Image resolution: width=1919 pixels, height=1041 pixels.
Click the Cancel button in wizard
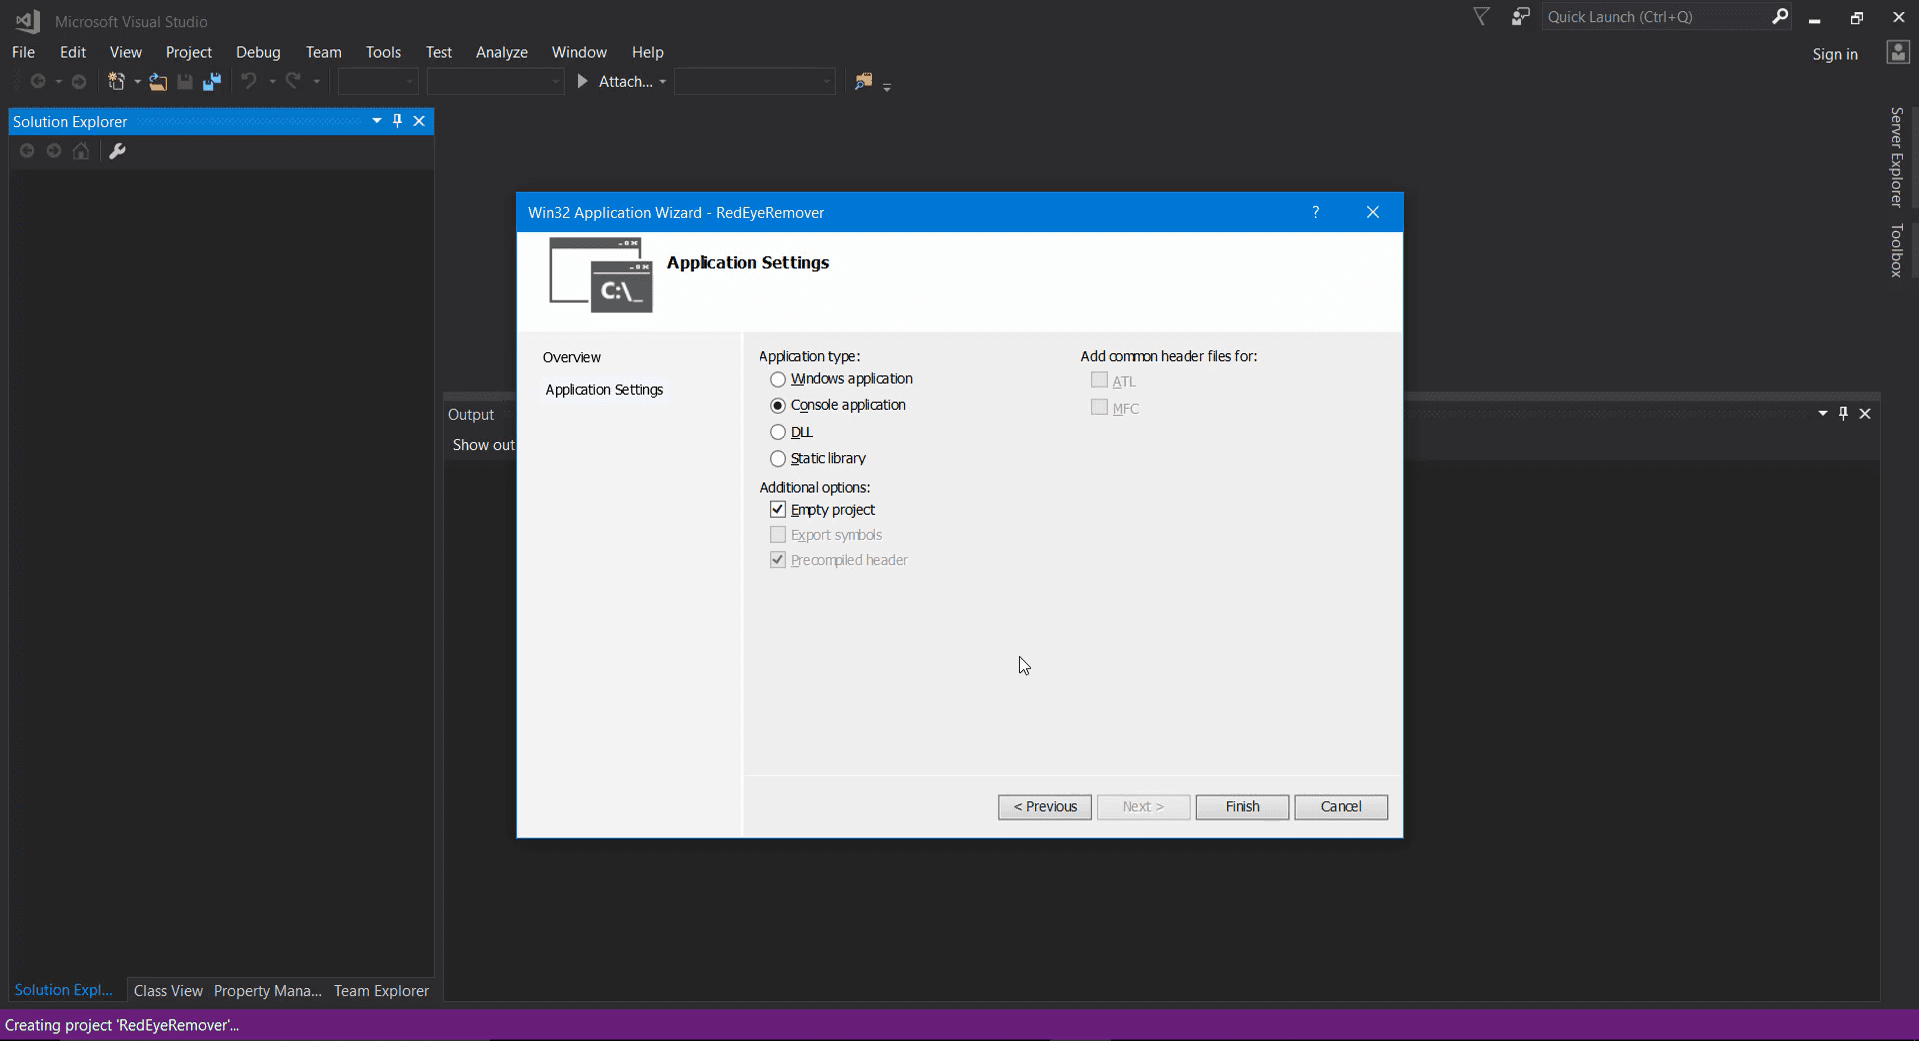click(x=1341, y=806)
